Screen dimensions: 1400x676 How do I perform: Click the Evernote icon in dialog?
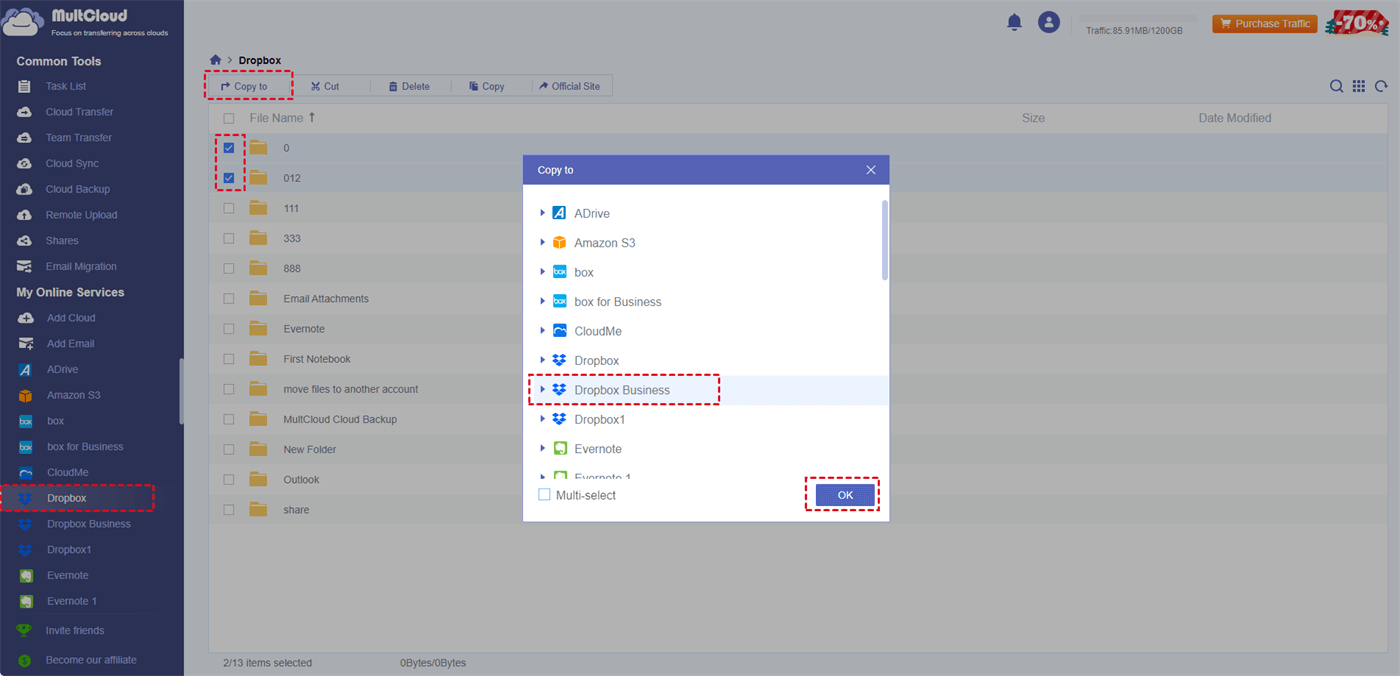pyautogui.click(x=559, y=449)
